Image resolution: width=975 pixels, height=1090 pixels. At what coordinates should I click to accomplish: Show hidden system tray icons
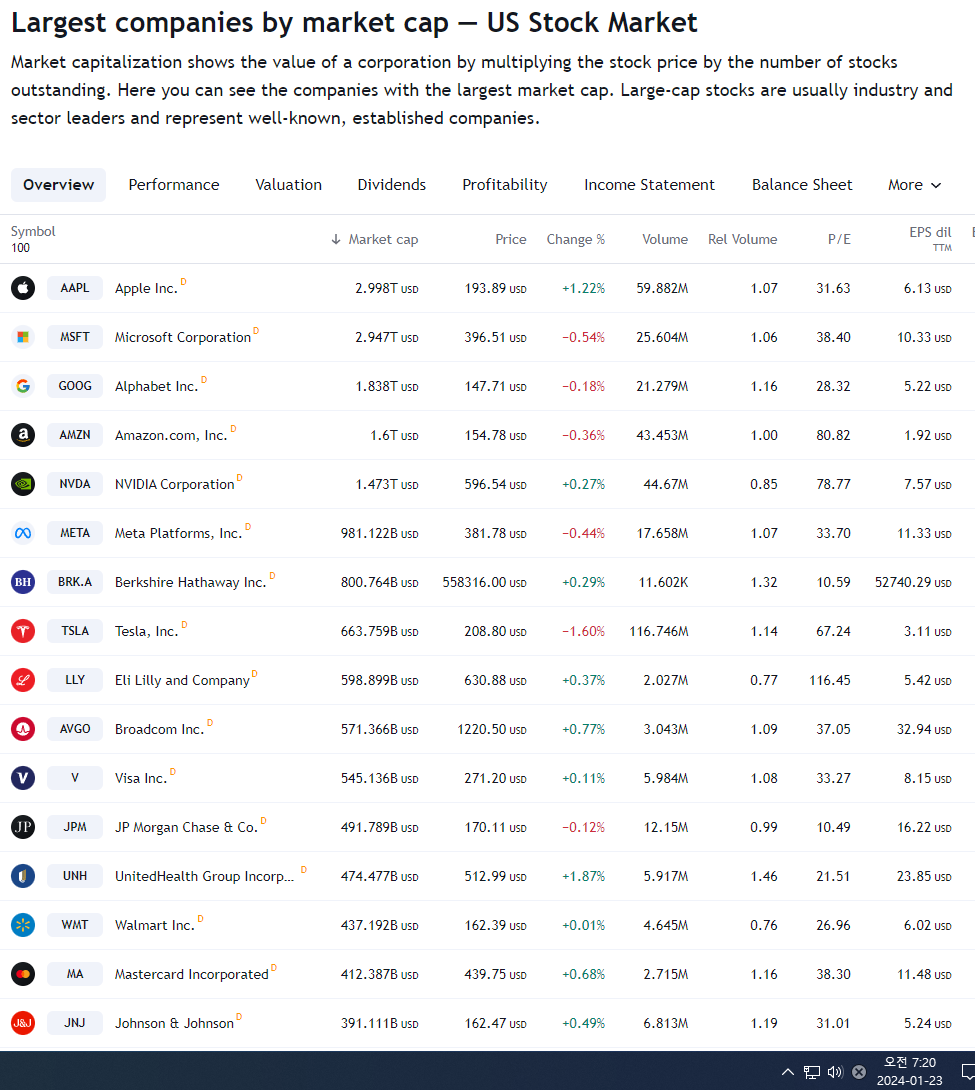click(x=787, y=1072)
